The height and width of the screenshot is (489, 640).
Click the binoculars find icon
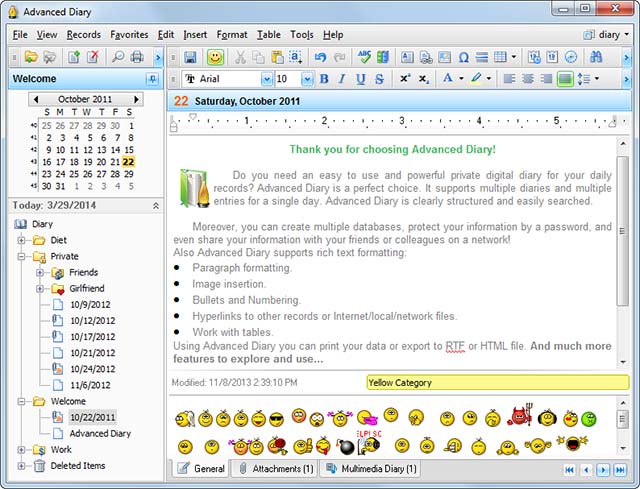(x=596, y=57)
